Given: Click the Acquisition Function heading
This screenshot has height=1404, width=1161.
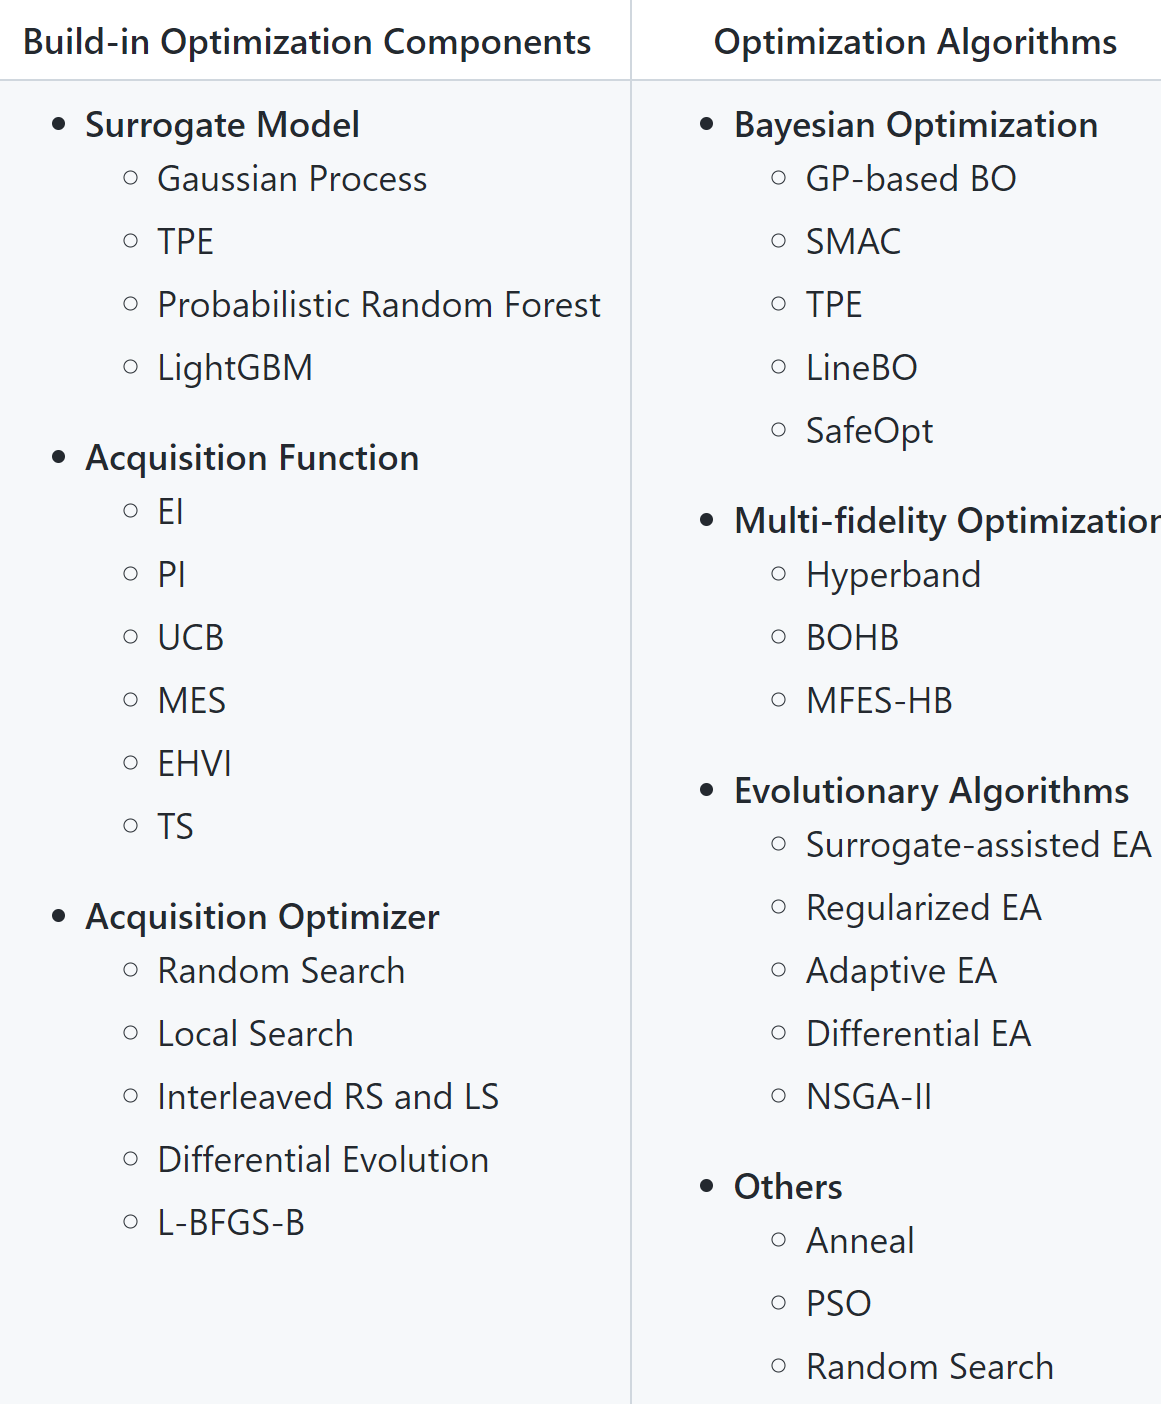Looking at the screenshot, I should 252,458.
